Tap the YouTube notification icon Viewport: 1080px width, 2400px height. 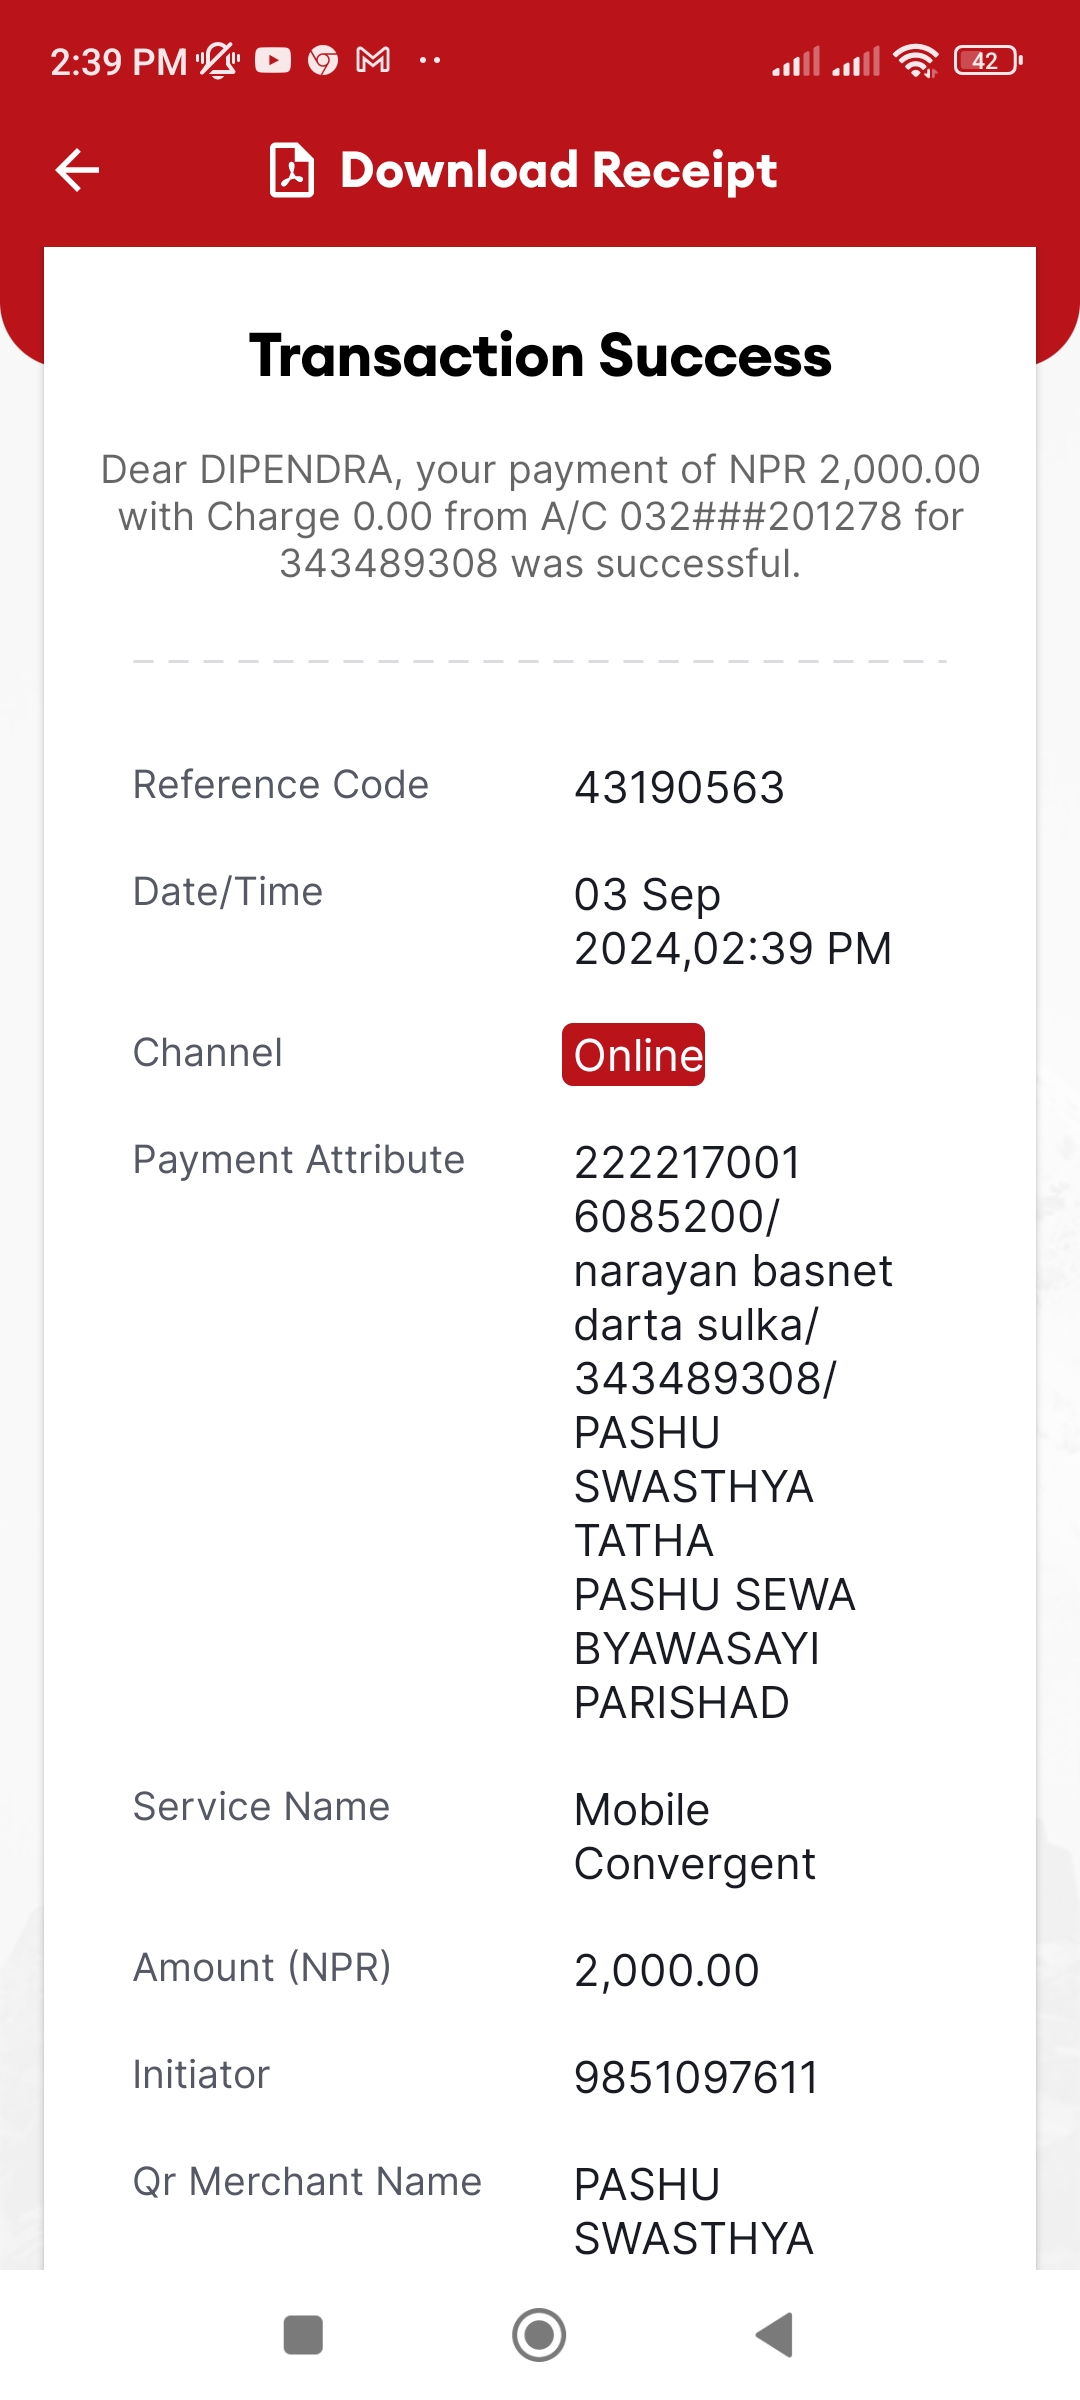pyautogui.click(x=273, y=61)
